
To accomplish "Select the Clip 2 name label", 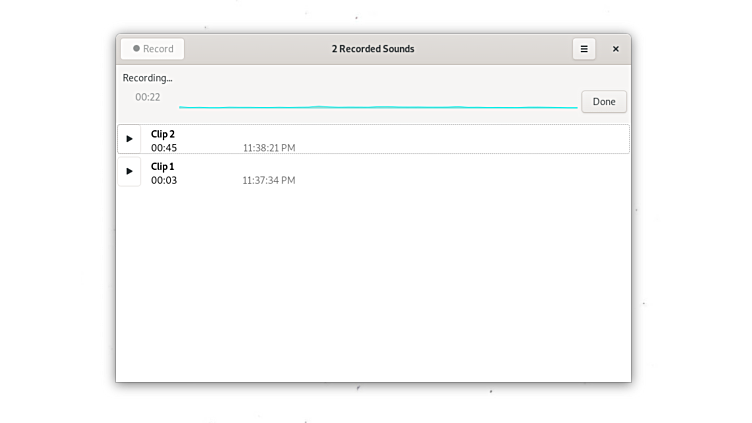I will [163, 133].
